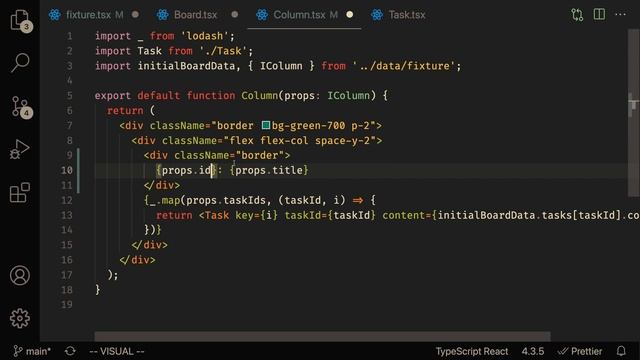This screenshot has height=360, width=640.
Task: Open the More Actions ellipsis menu
Action: tap(620, 15)
